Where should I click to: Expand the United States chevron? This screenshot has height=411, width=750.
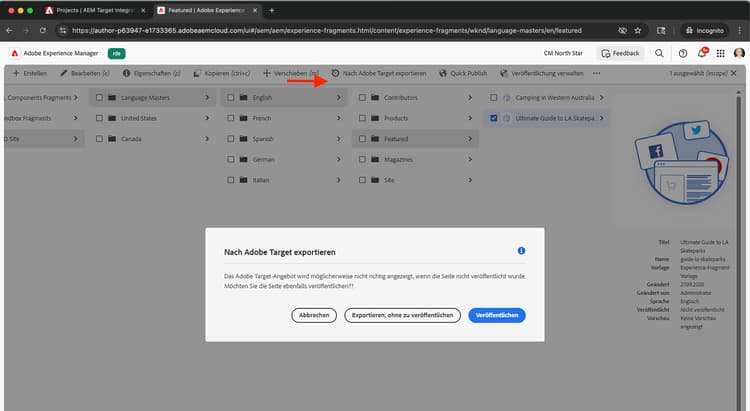tap(207, 118)
